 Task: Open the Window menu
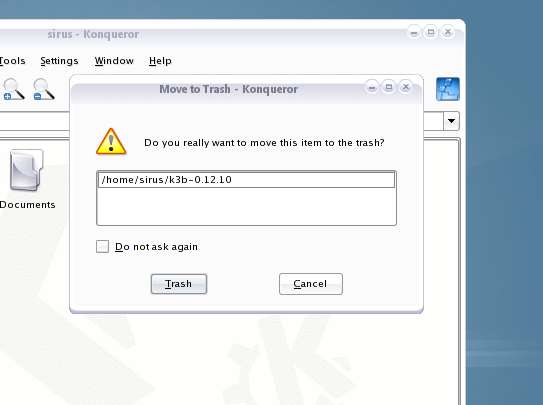114,61
